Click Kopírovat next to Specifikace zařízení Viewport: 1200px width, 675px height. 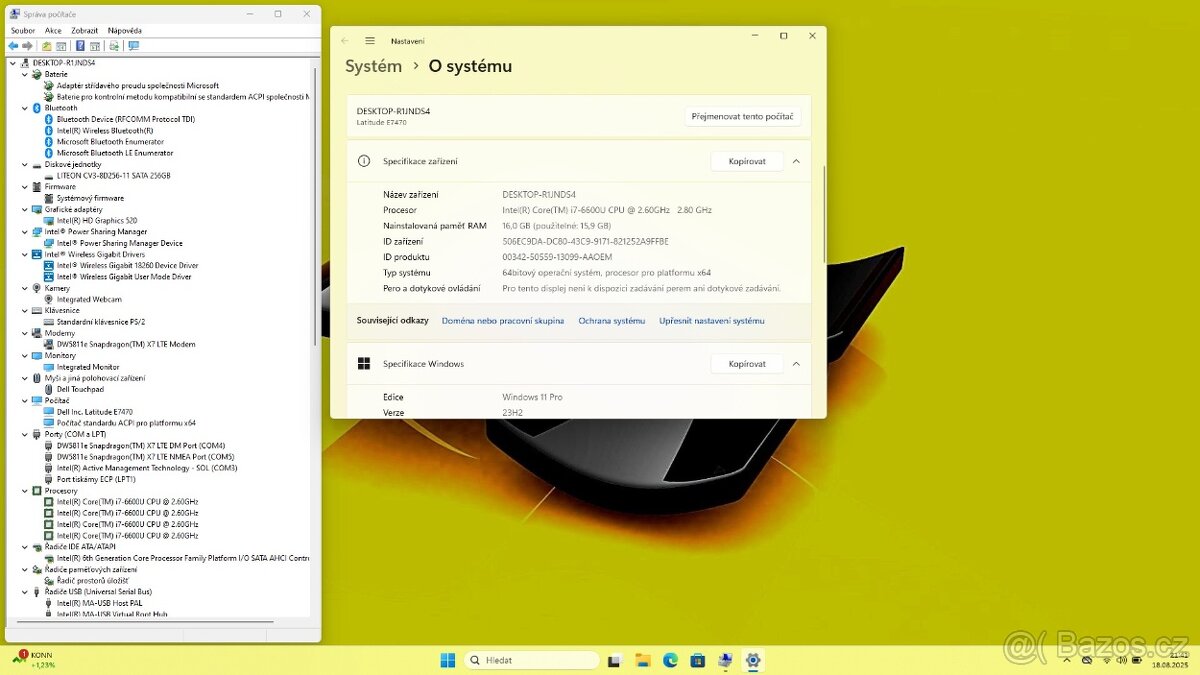pos(746,161)
